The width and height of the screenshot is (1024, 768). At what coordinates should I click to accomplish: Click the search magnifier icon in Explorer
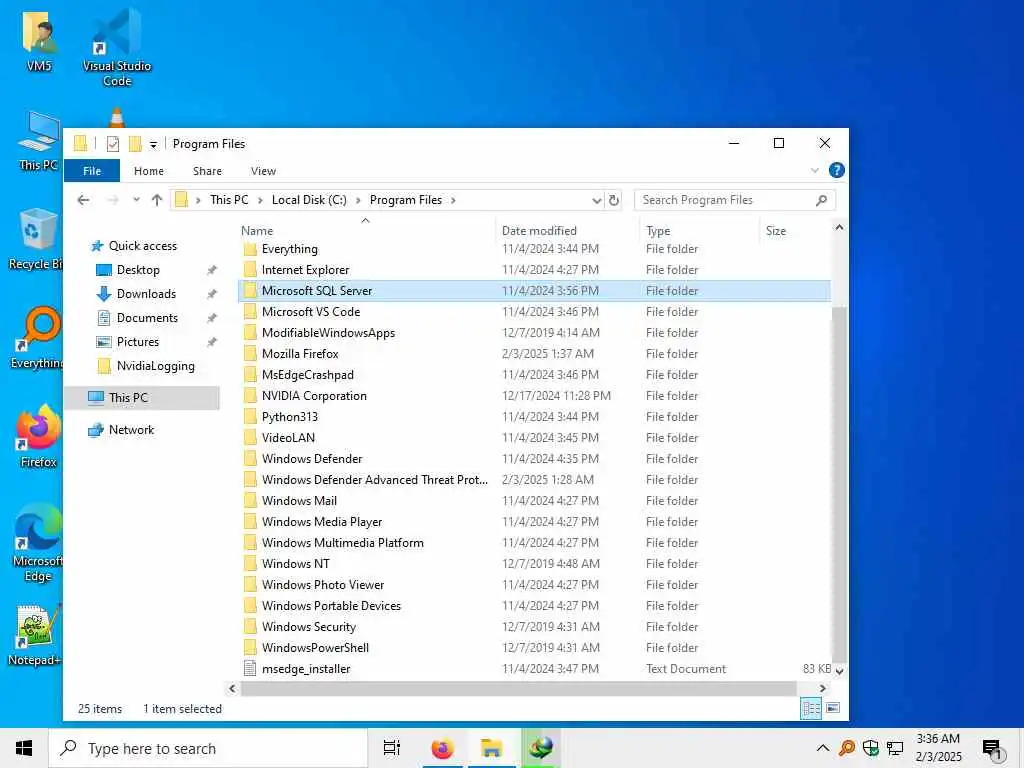pyautogui.click(x=822, y=200)
